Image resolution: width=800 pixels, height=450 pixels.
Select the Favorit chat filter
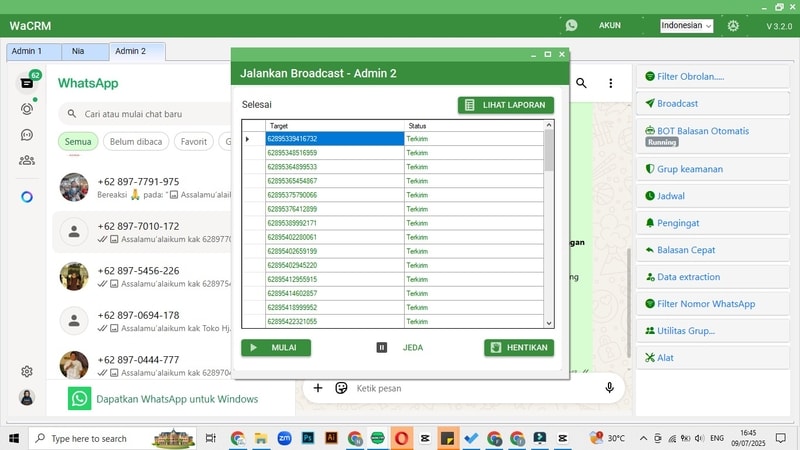(x=194, y=142)
